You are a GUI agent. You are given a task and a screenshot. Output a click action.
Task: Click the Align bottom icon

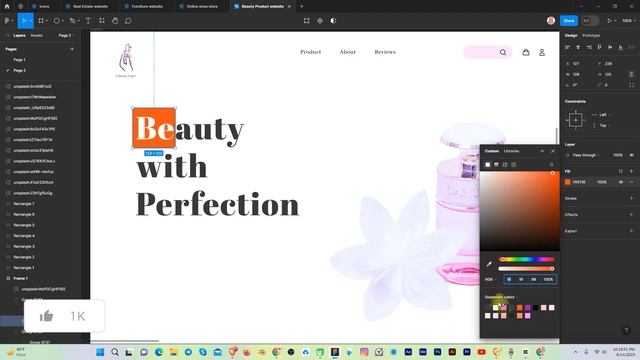click(x=620, y=47)
